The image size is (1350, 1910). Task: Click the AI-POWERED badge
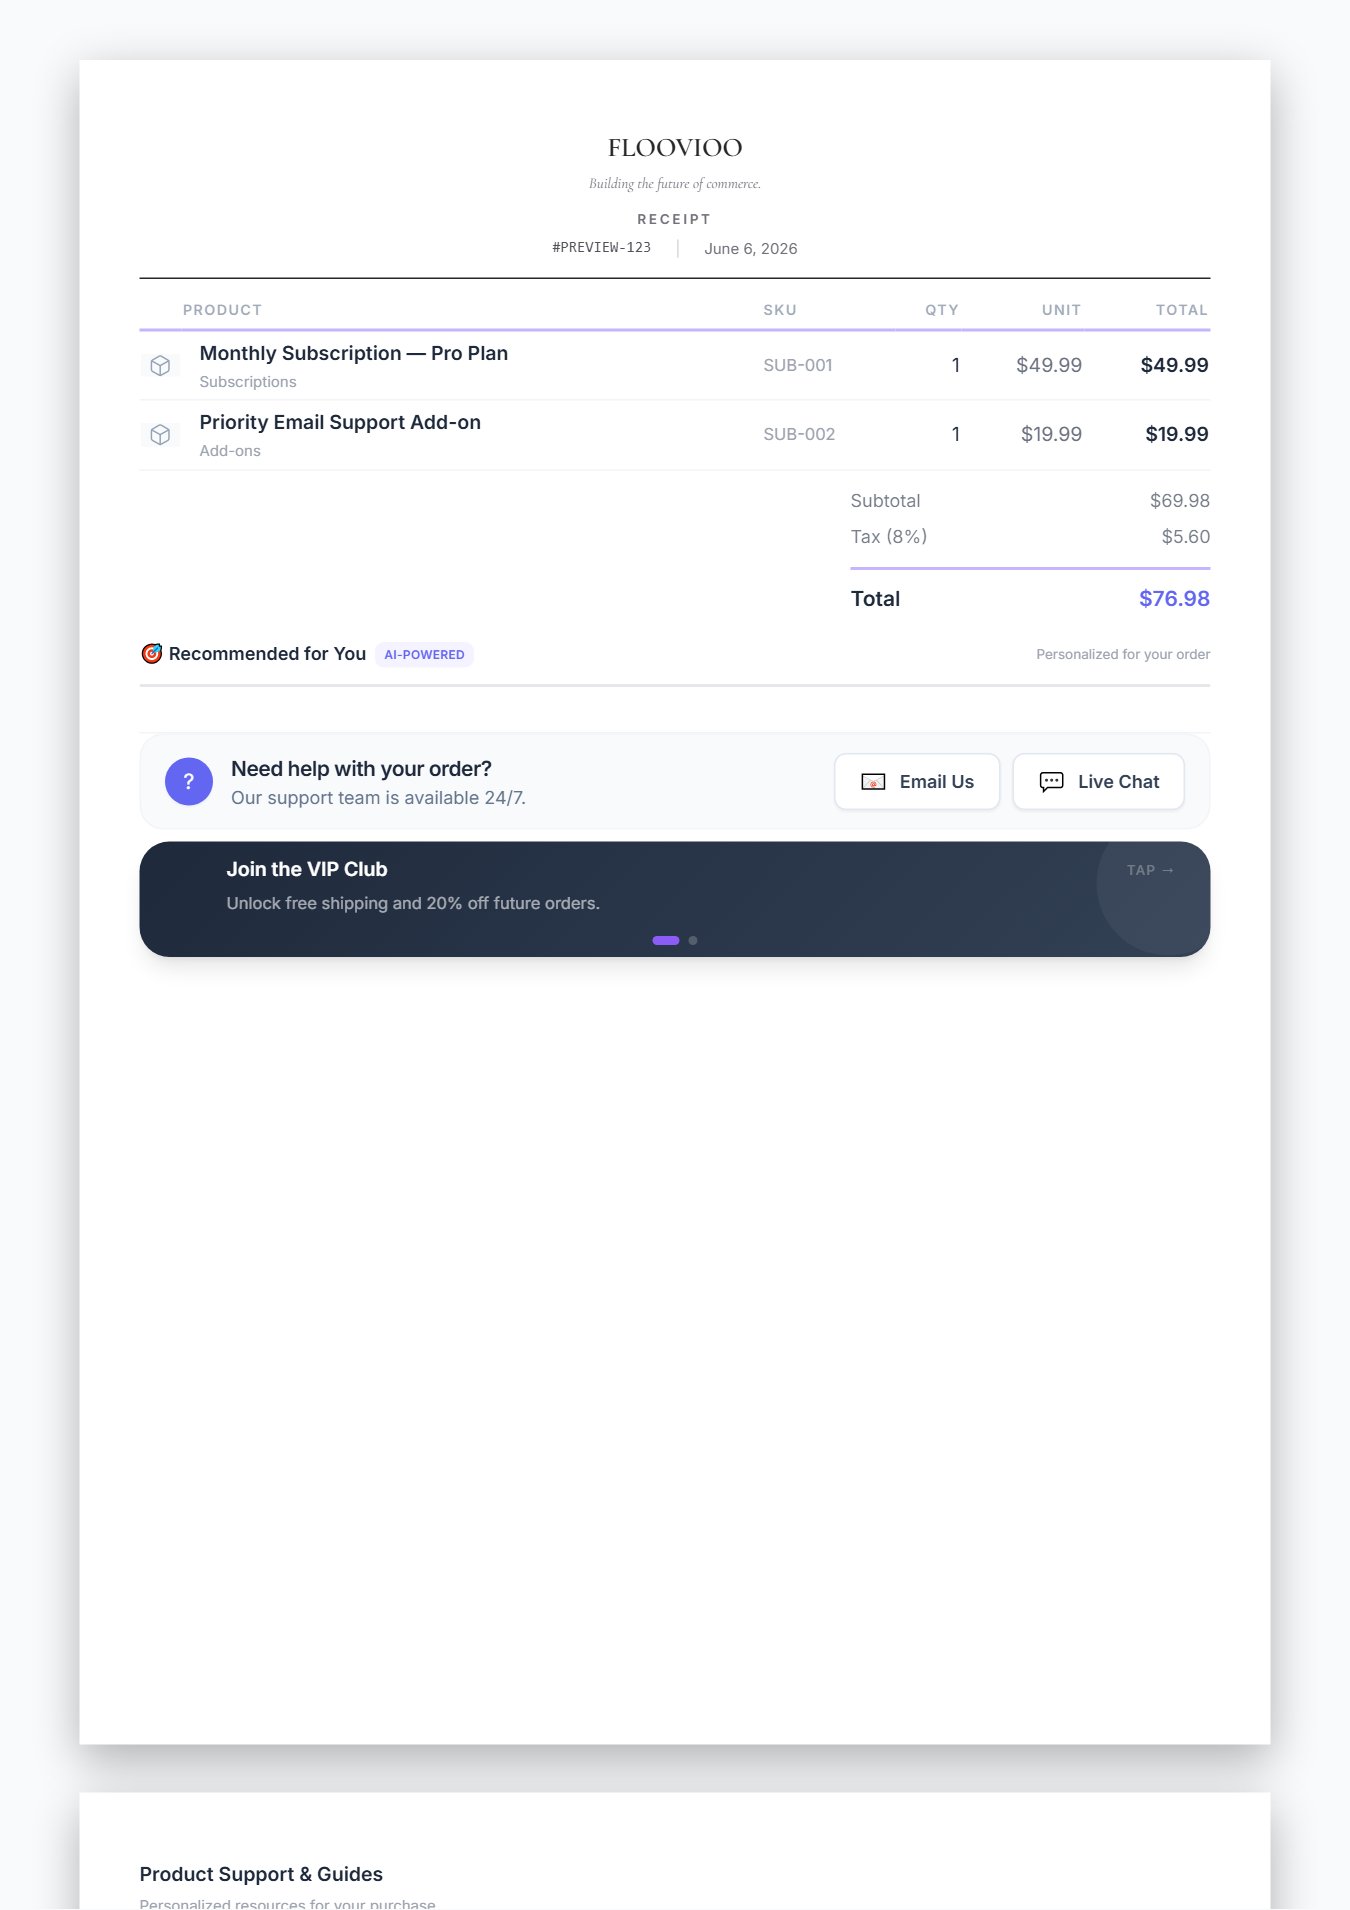(x=424, y=655)
